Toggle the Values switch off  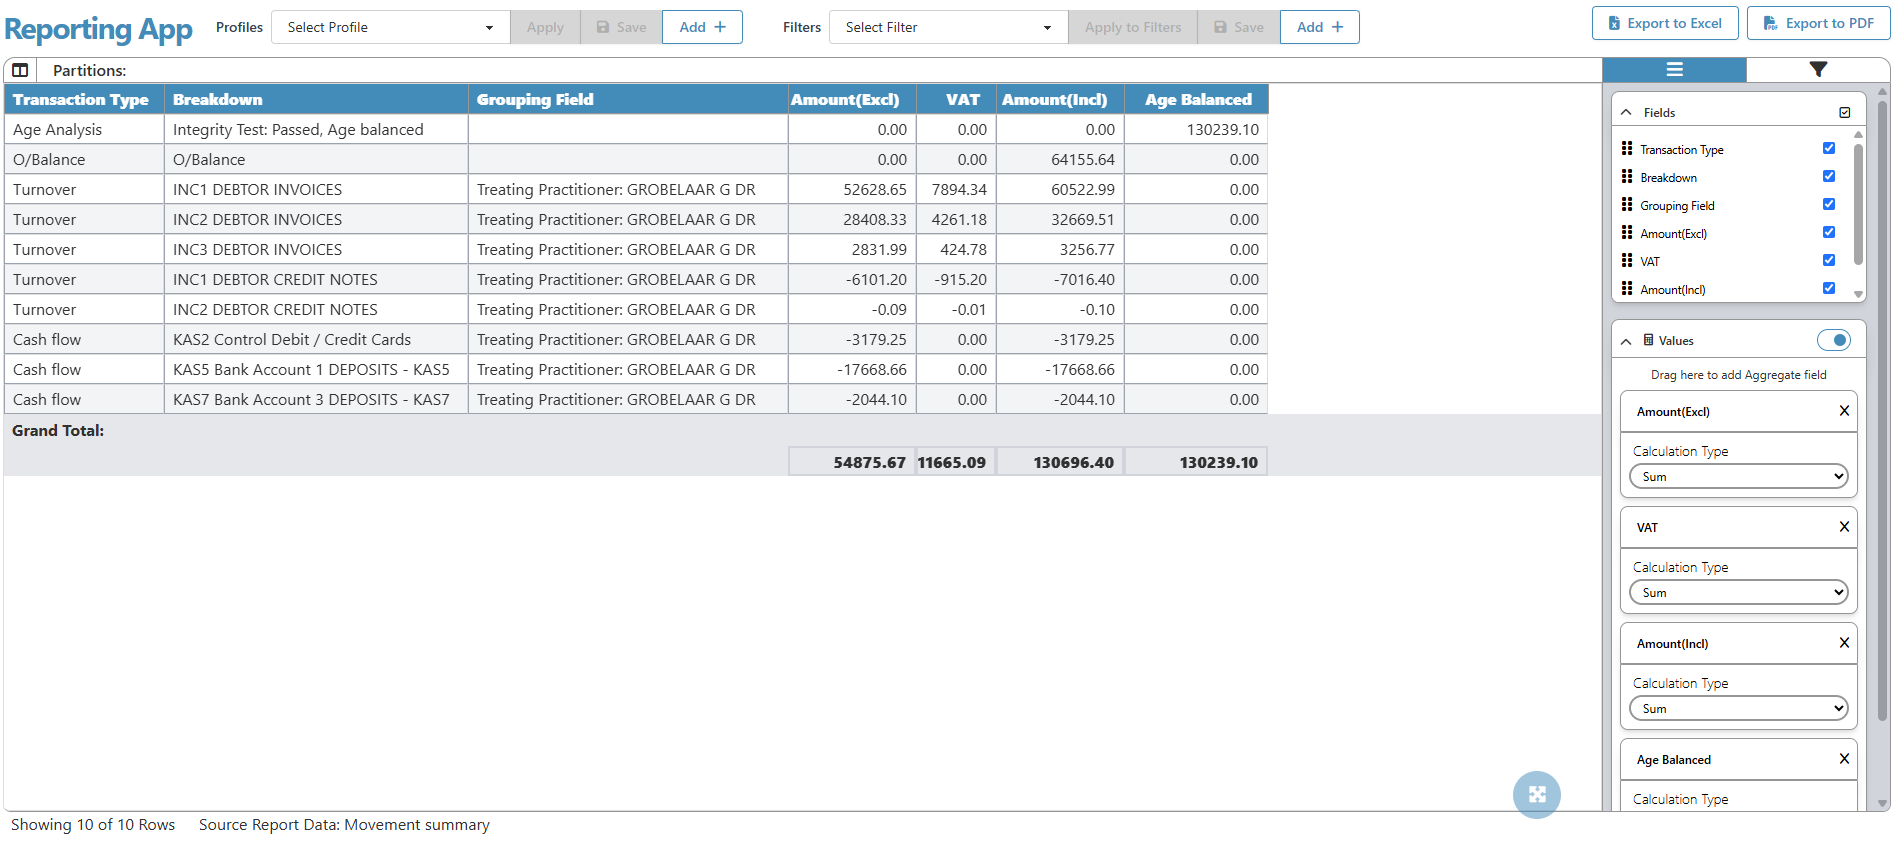[x=1833, y=340]
